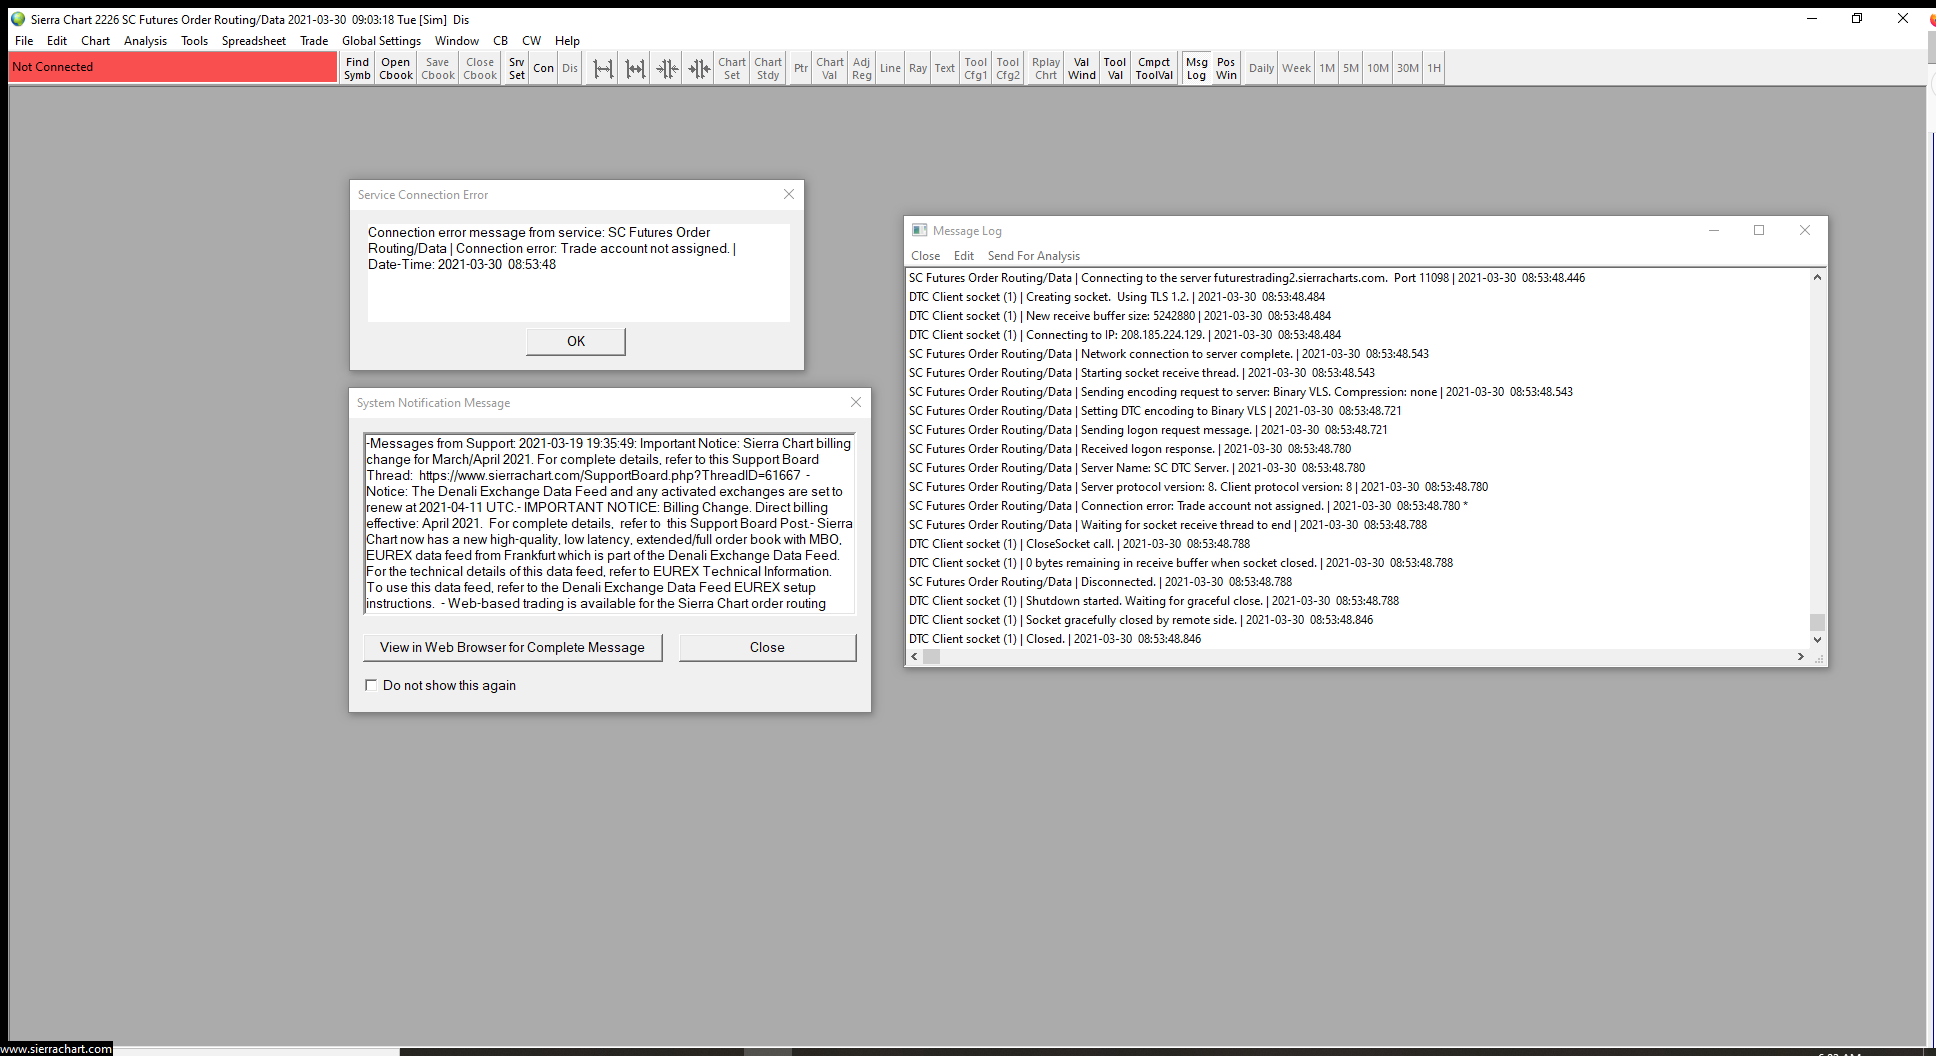Open Chart Stdy studies button
This screenshot has width=1936, height=1056.
tap(768, 68)
